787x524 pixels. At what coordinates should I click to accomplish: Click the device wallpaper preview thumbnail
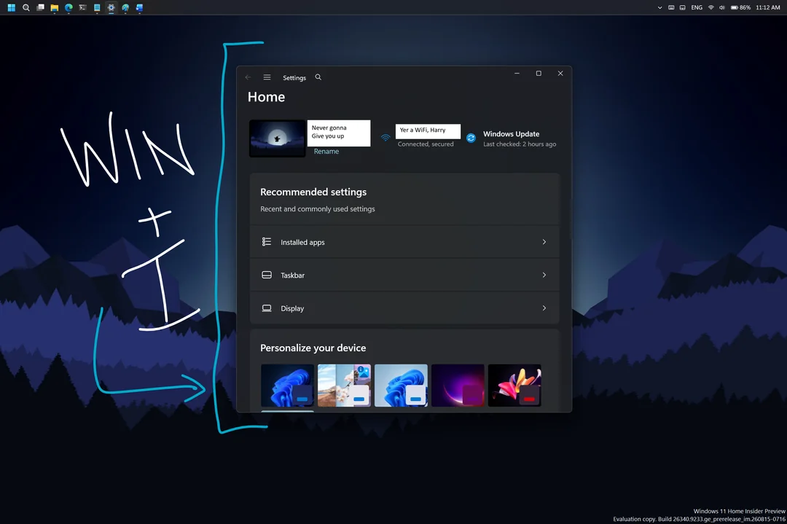(x=277, y=138)
